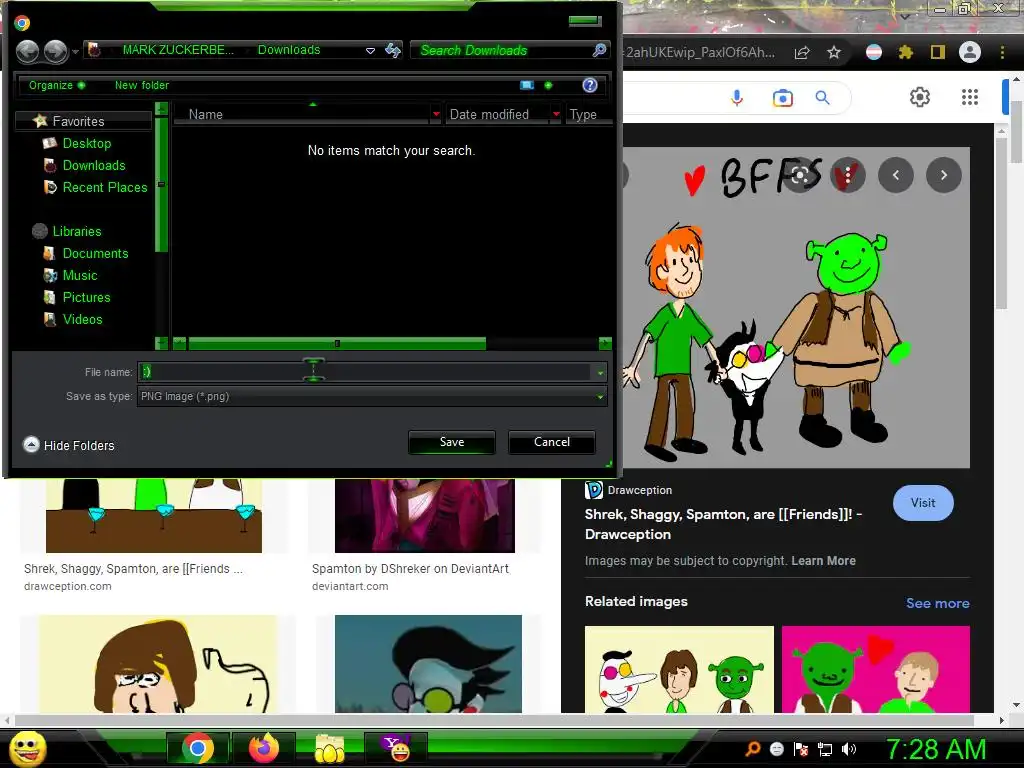Open the Organize menu
Viewport: 1024px width, 768px height.
[x=56, y=85]
